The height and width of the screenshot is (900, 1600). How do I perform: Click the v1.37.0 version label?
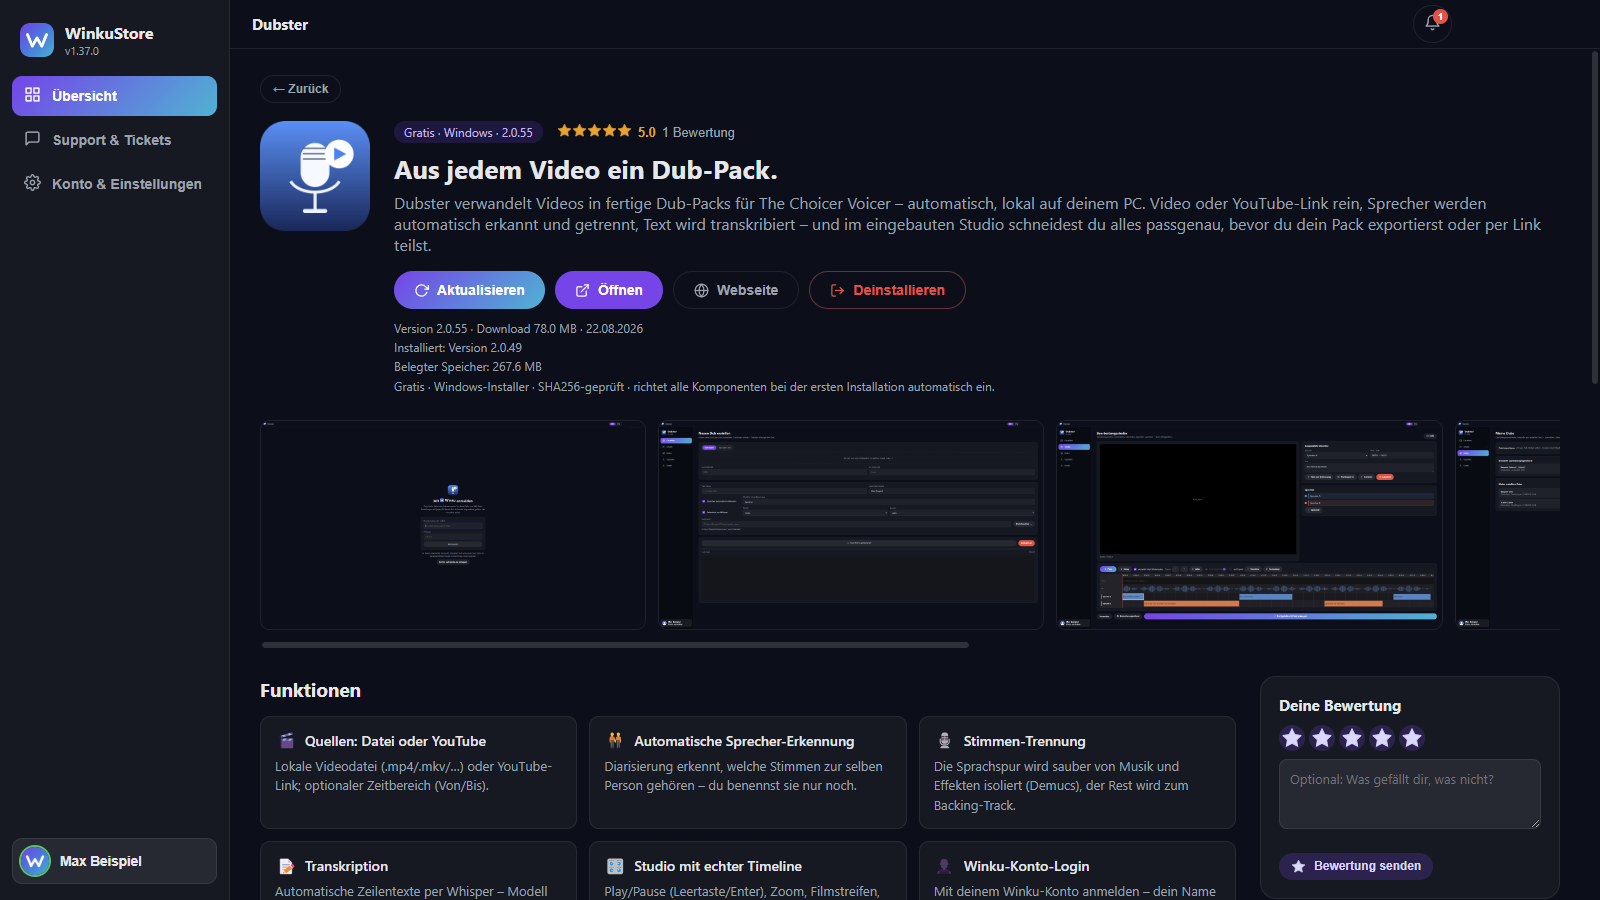click(82, 51)
